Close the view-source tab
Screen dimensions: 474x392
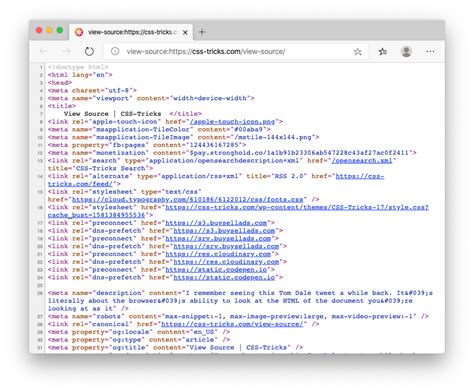pyautogui.click(x=185, y=32)
